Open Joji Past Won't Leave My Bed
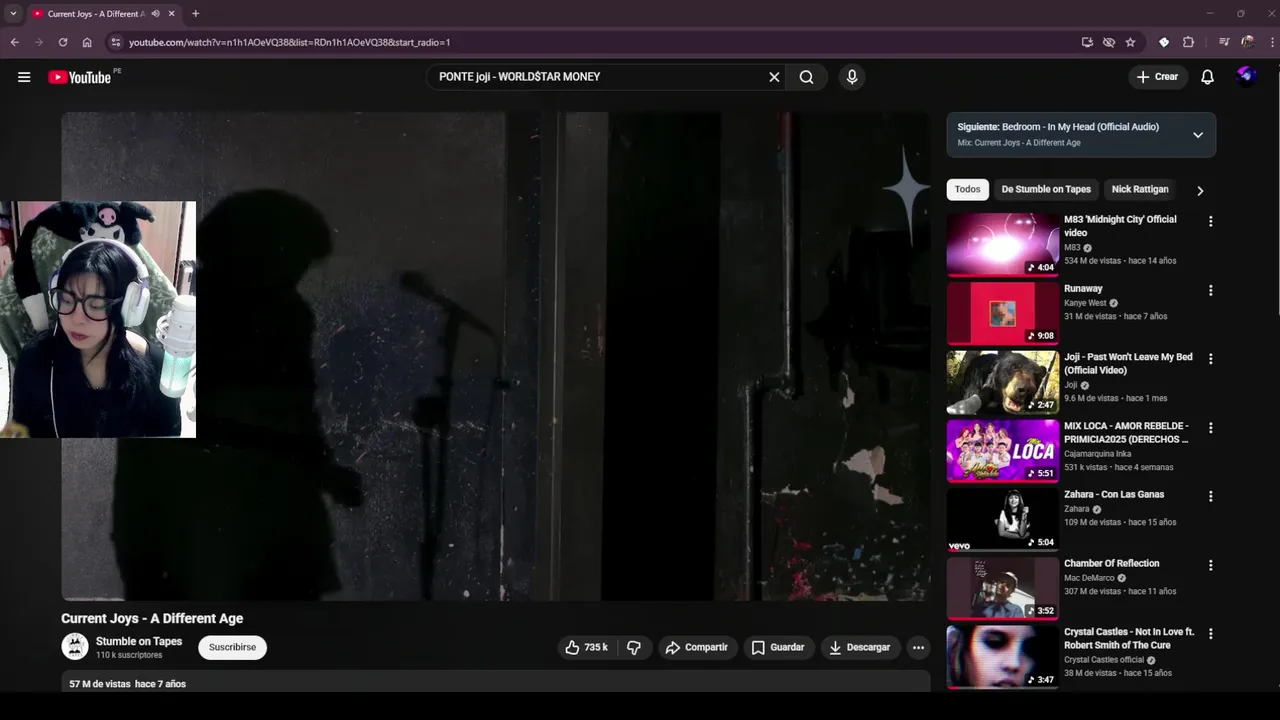 [1003, 382]
